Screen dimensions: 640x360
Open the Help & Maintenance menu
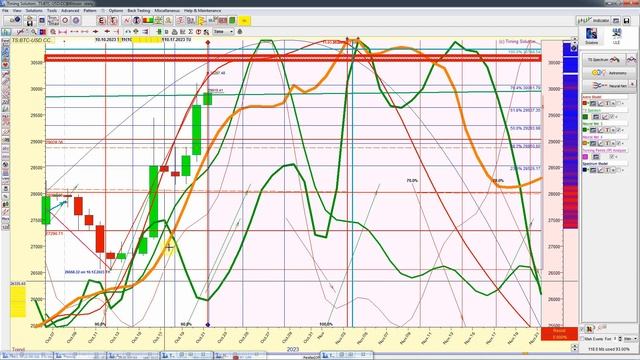coord(202,10)
